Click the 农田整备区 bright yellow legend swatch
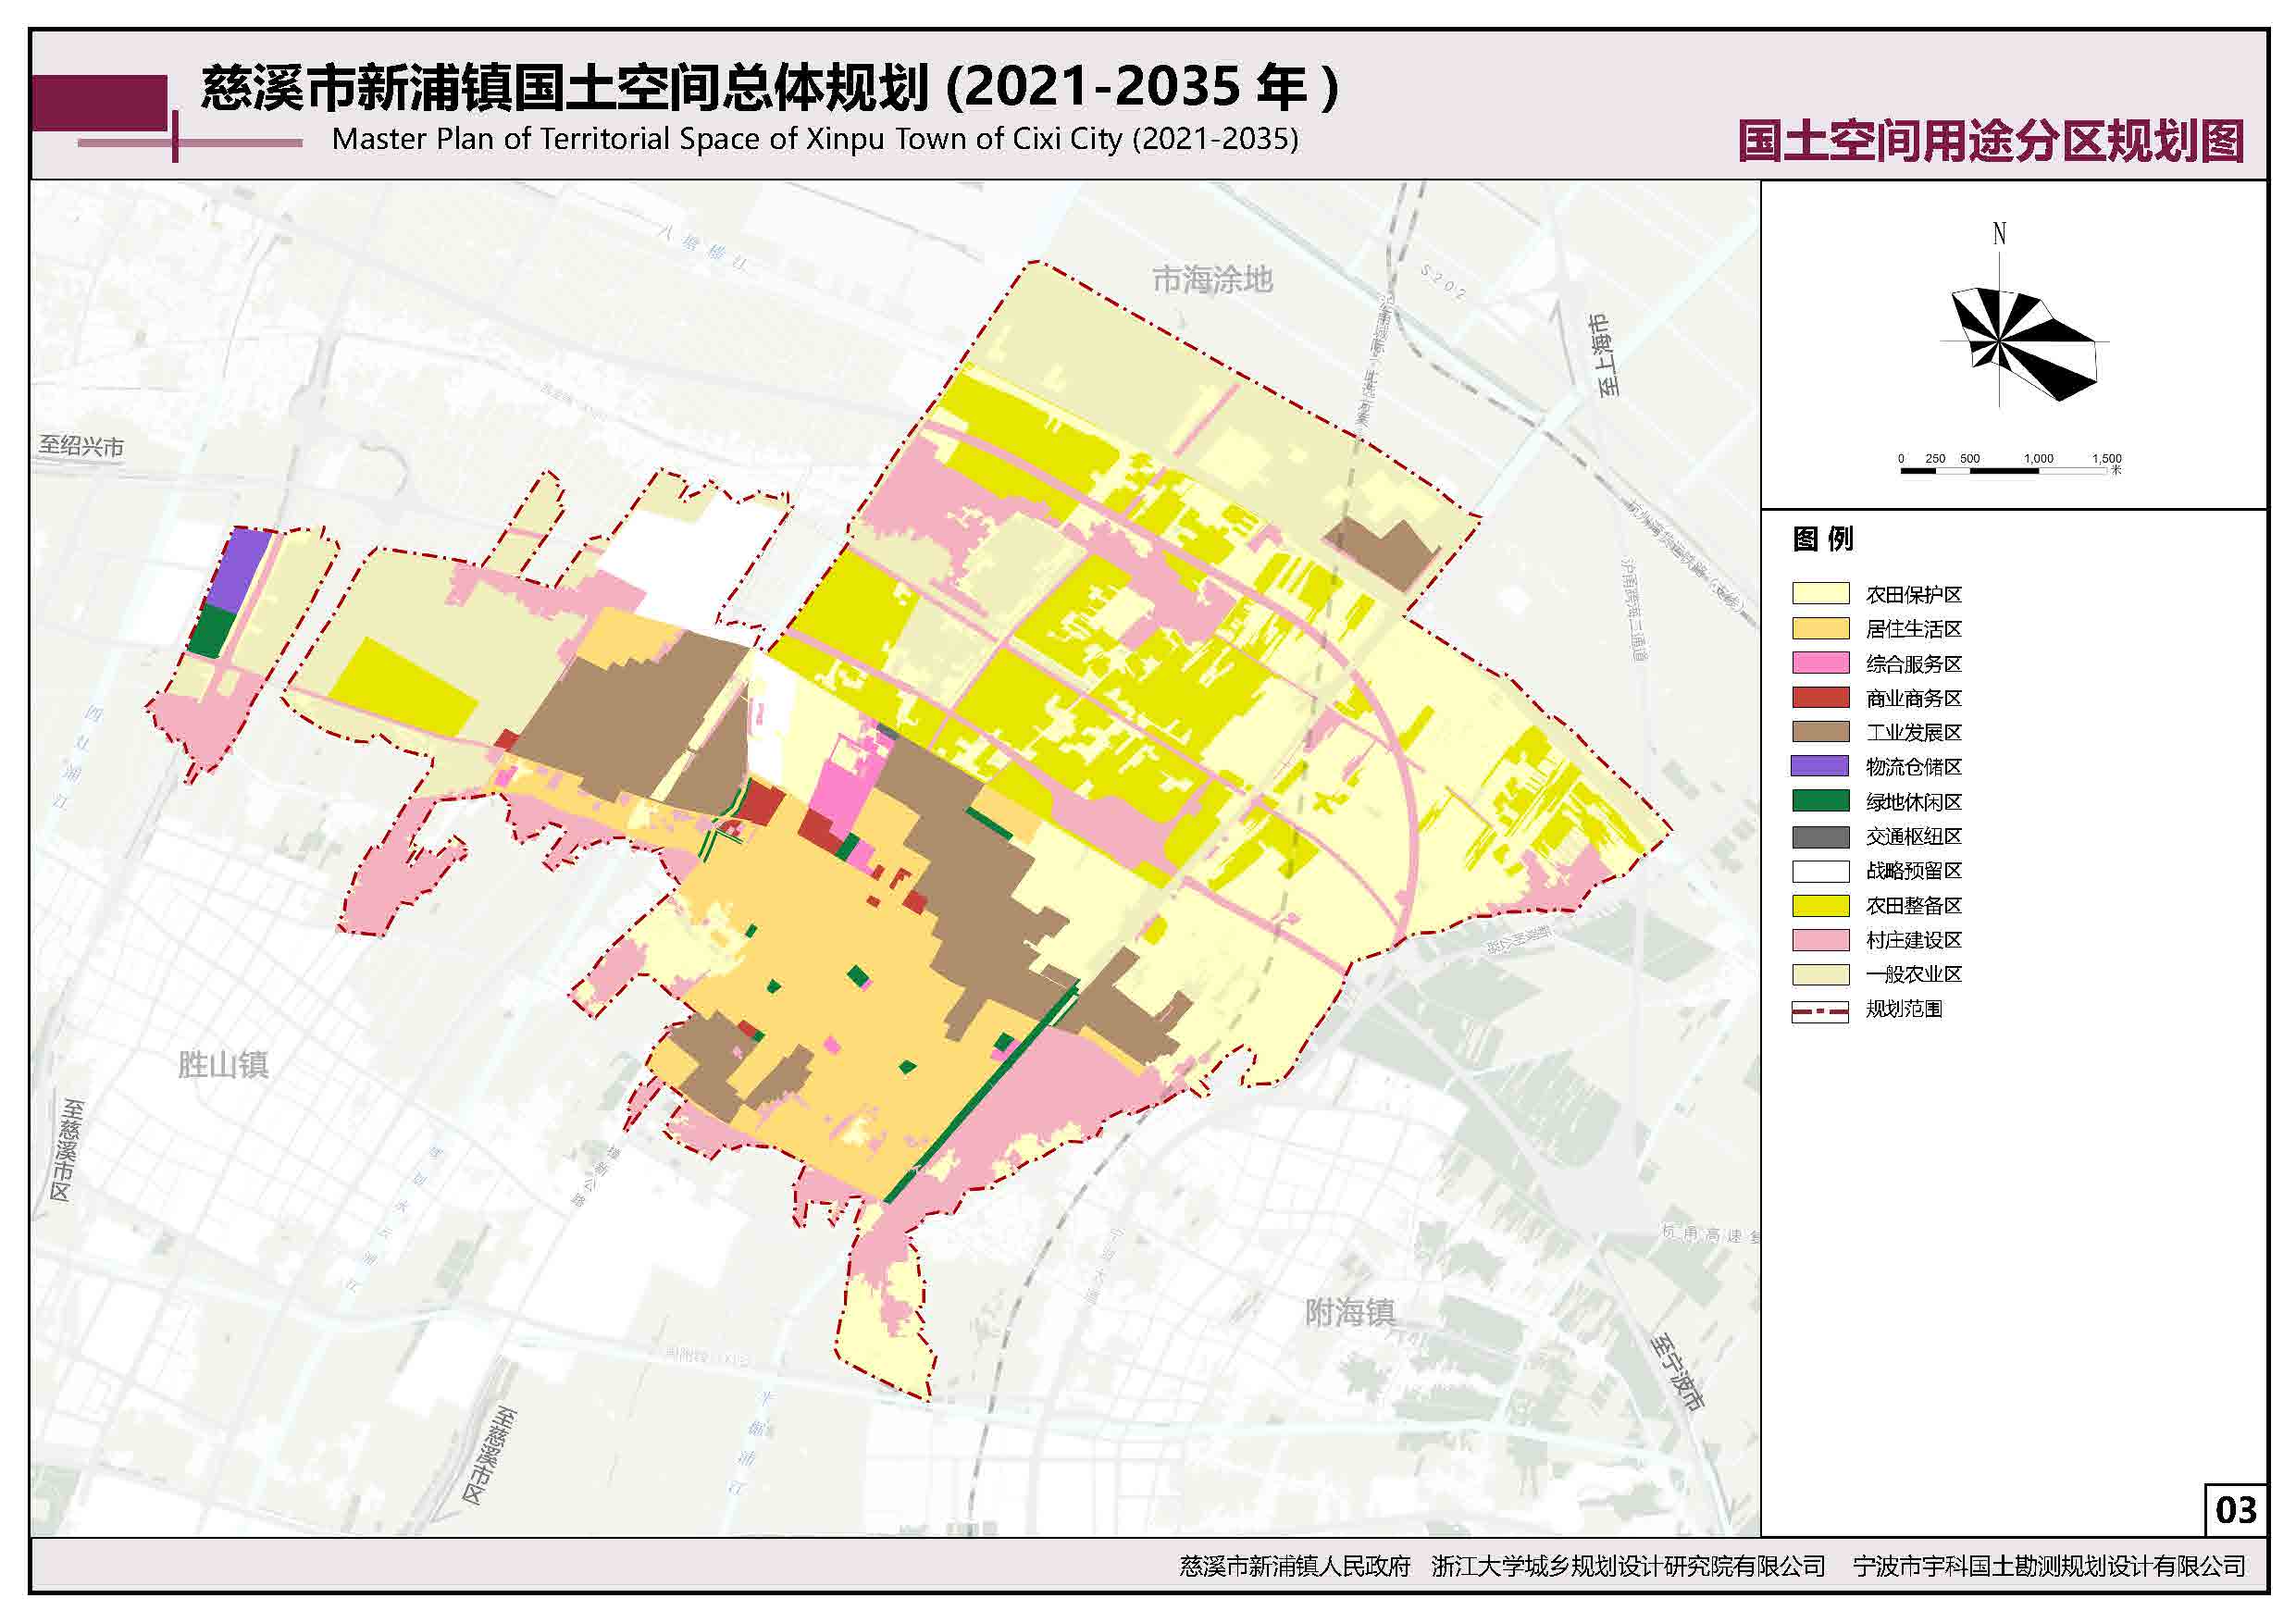 (x=1820, y=906)
